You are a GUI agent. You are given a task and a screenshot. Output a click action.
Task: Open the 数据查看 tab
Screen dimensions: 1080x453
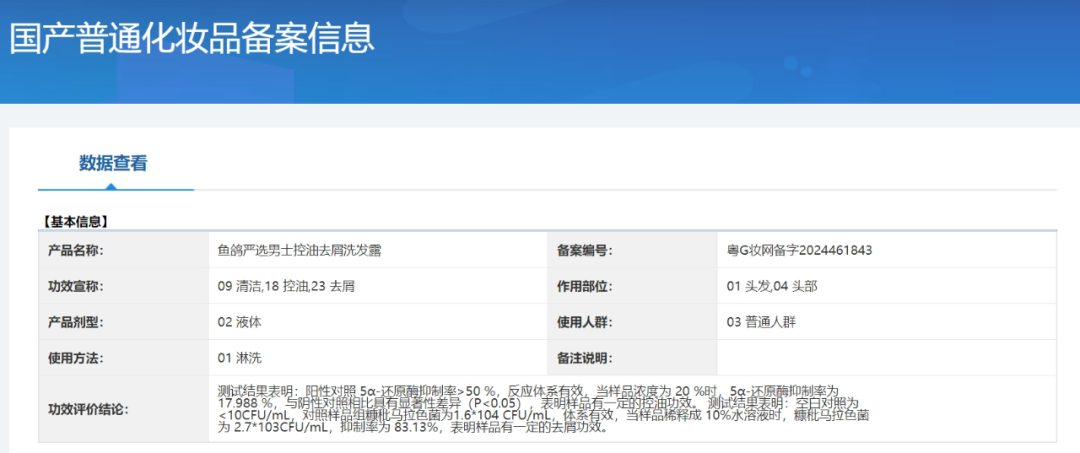(113, 164)
